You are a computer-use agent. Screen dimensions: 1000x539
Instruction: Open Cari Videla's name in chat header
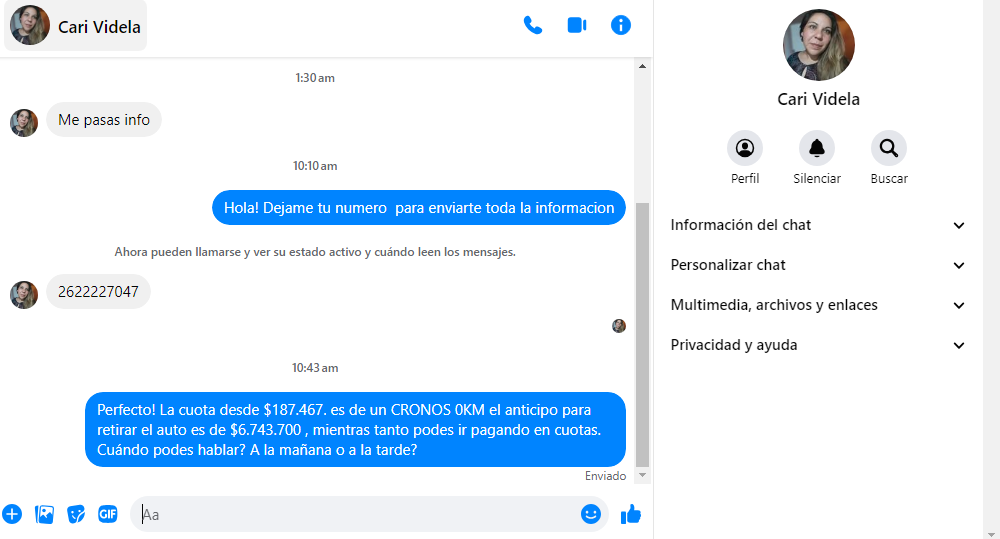[x=99, y=27]
